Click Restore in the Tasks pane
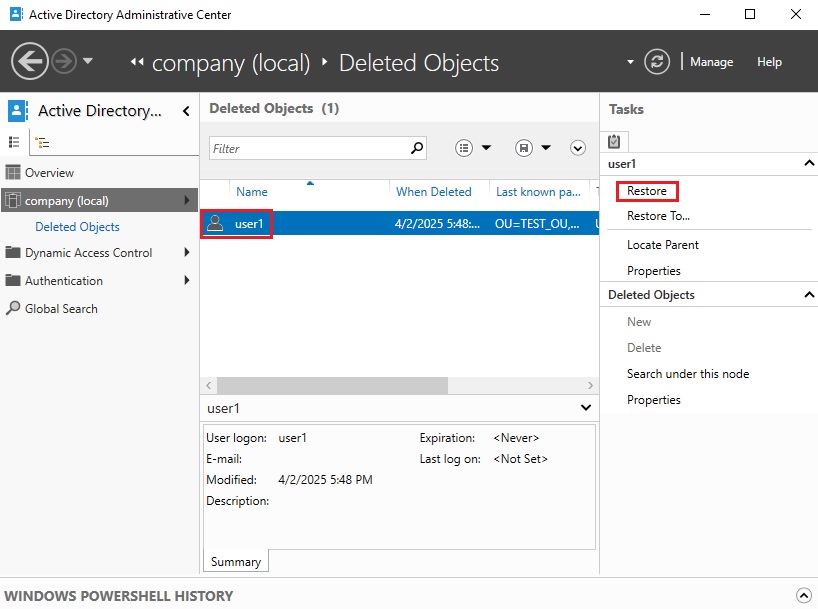This screenshot has height=609, width=818. 647,191
